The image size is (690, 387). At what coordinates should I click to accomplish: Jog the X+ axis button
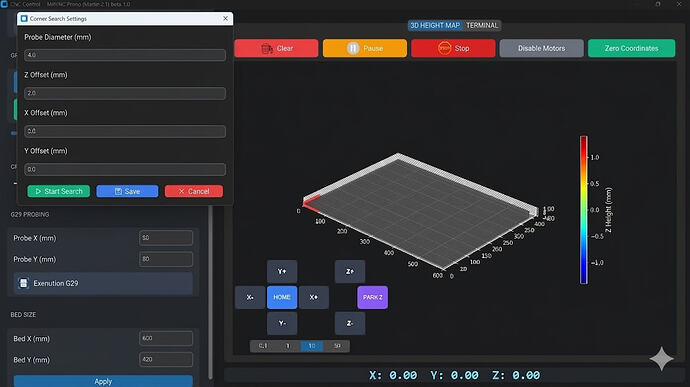tap(314, 297)
